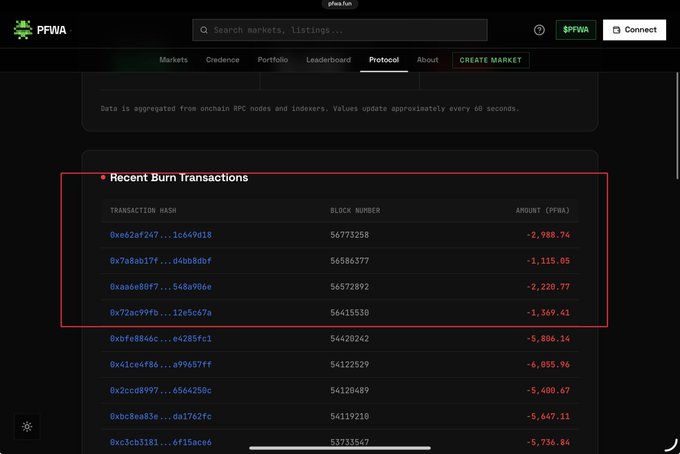Click burn amount -5,806.14
The height and width of the screenshot is (454, 680).
click(548, 339)
